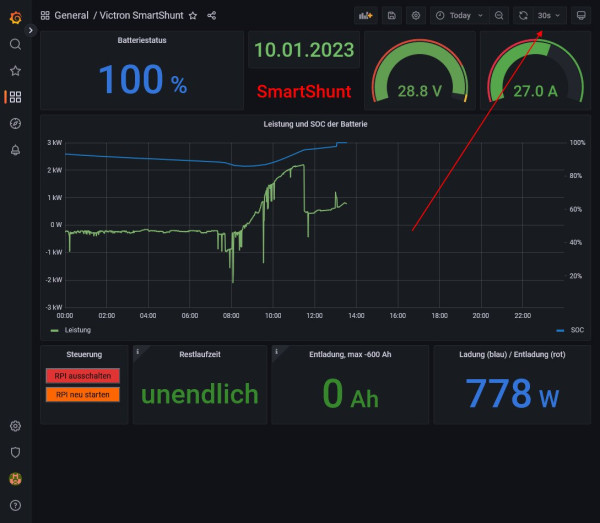Open the Alerting bell icon

[15, 150]
